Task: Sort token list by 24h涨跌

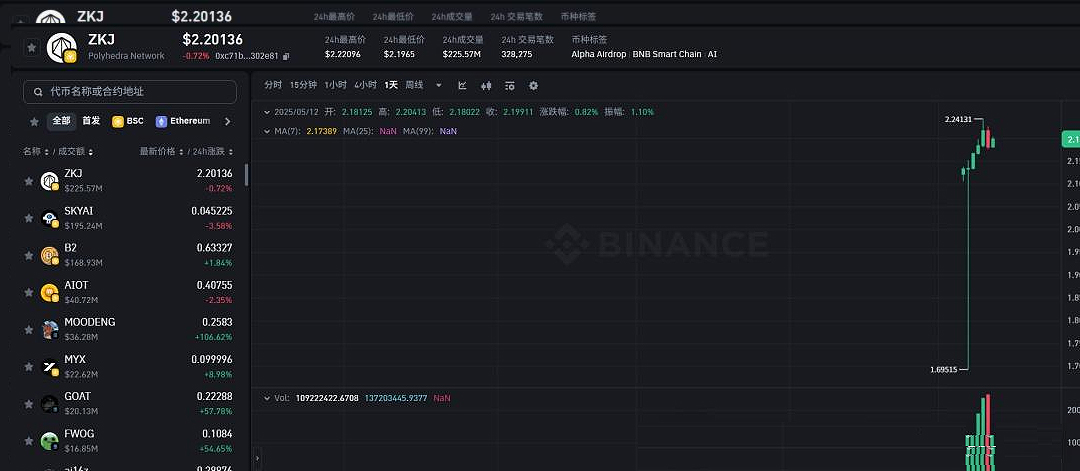Action: [x=213, y=151]
